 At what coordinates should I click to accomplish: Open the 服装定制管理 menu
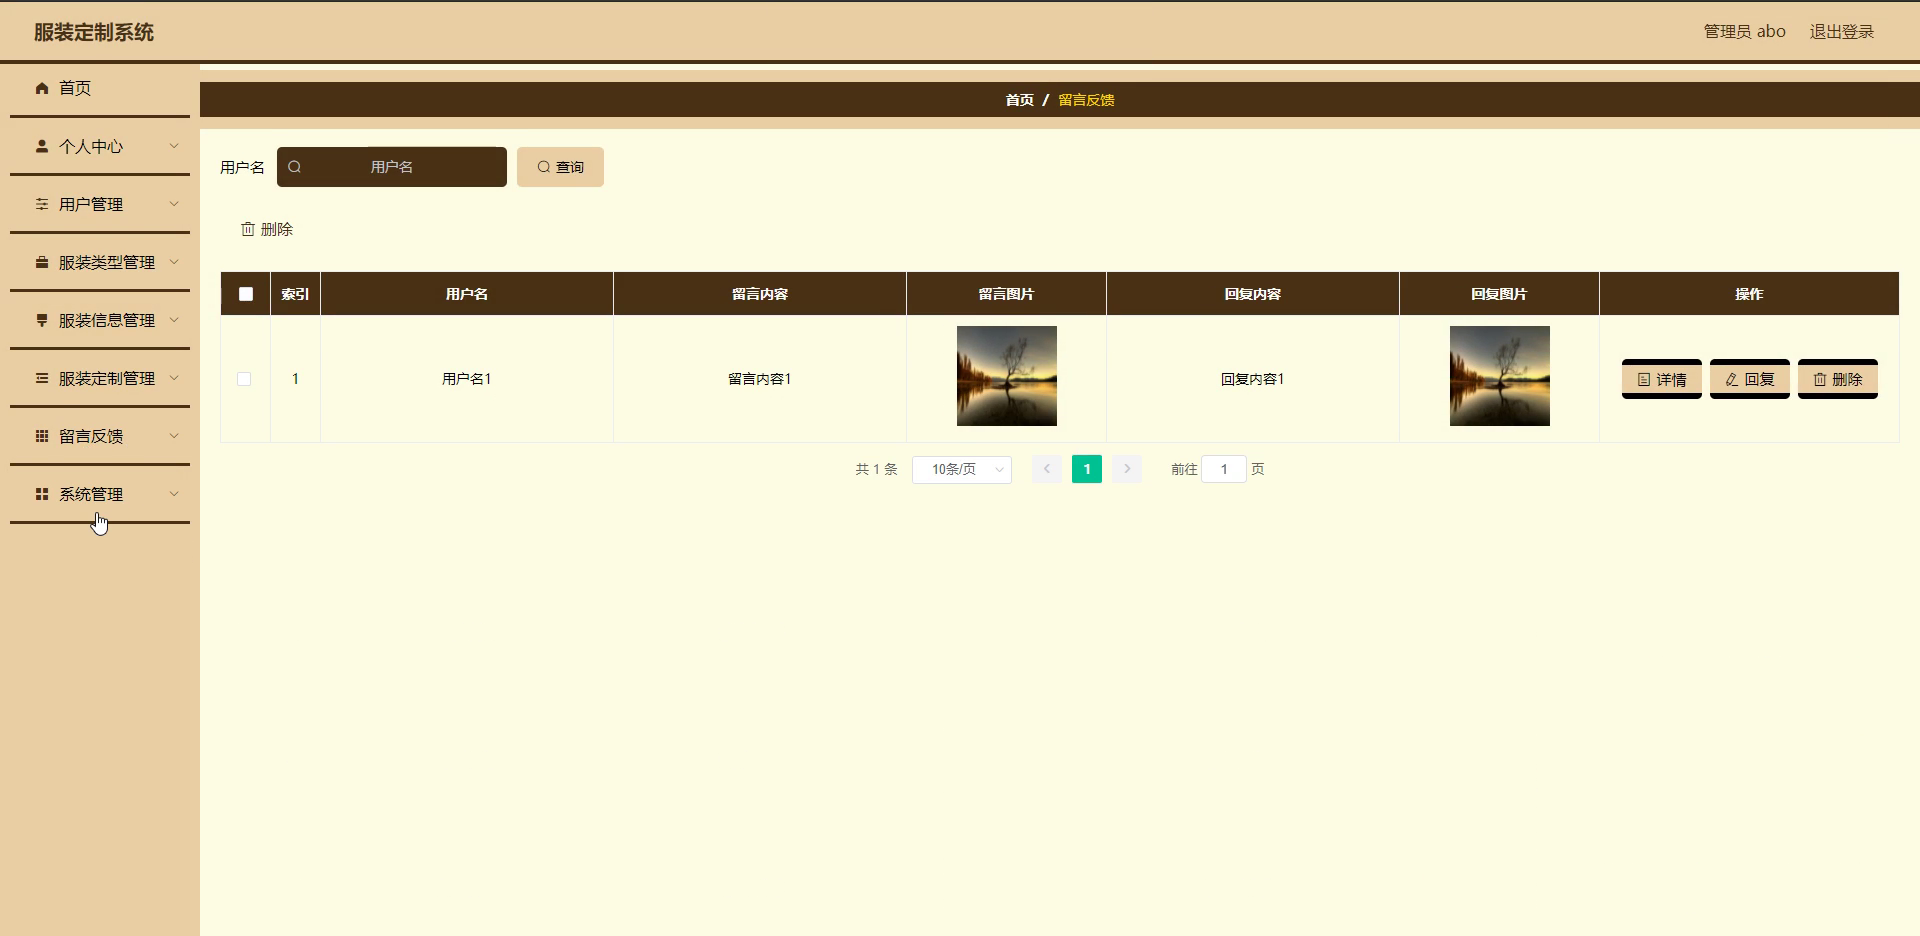point(100,378)
